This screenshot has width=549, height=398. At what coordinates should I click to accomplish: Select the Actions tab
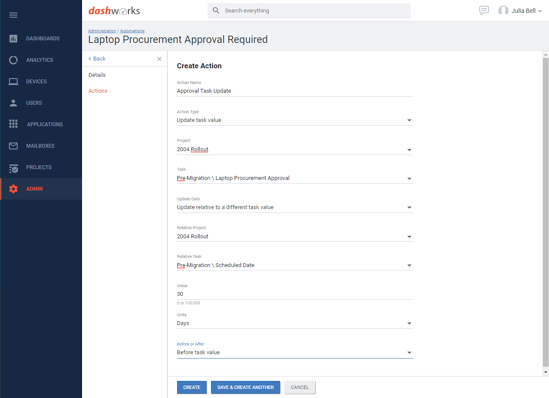coord(98,91)
